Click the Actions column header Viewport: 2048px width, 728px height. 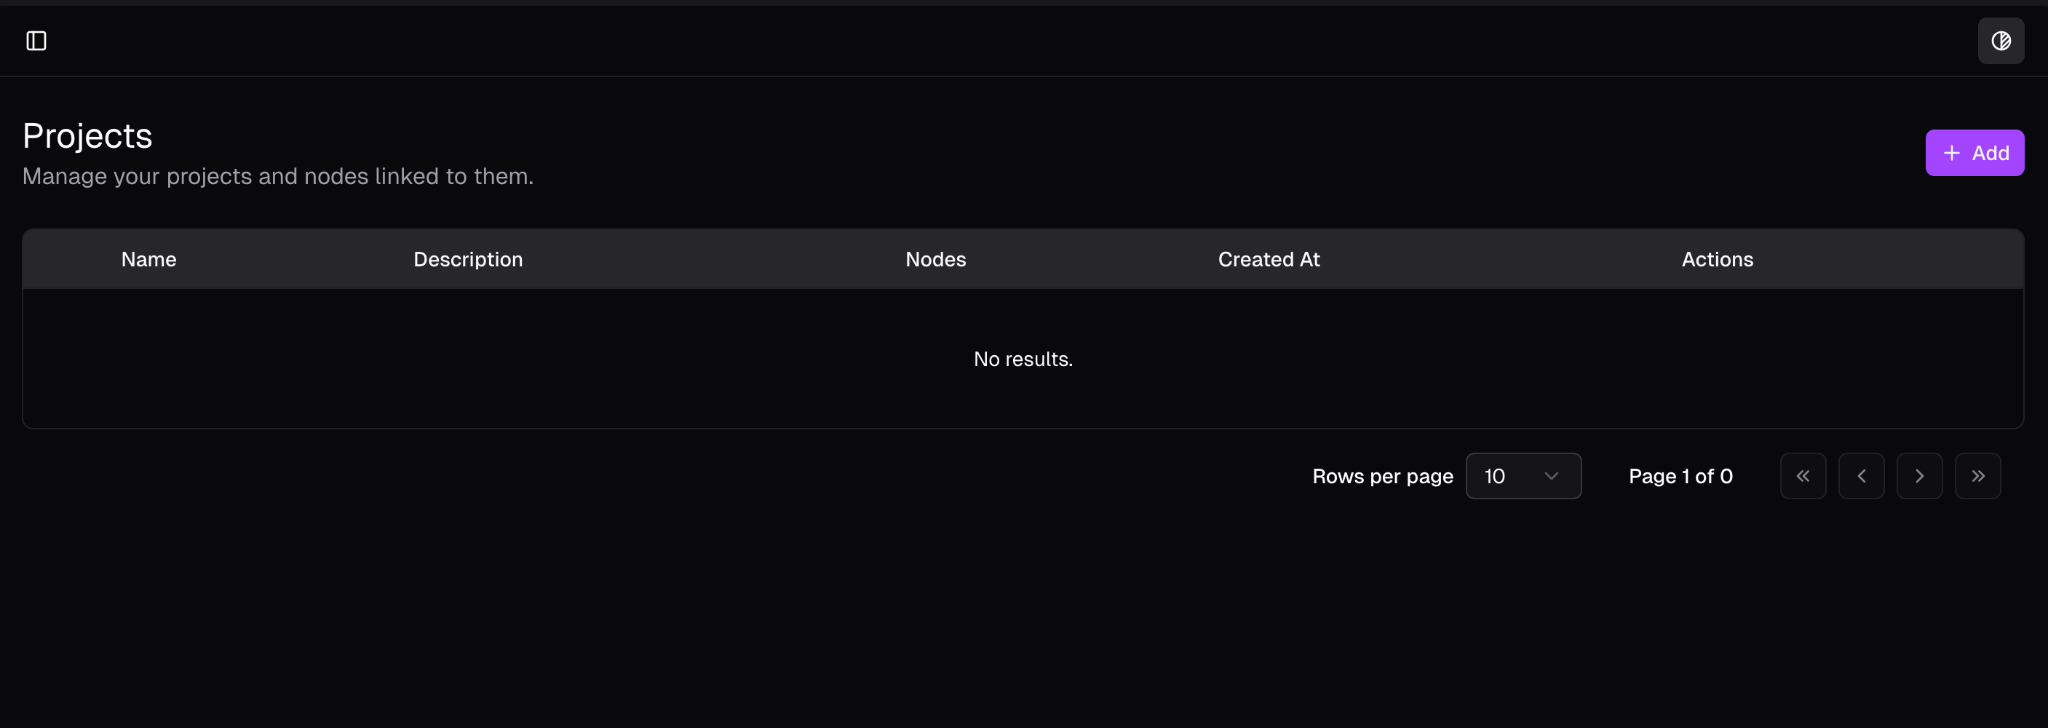pos(1717,260)
